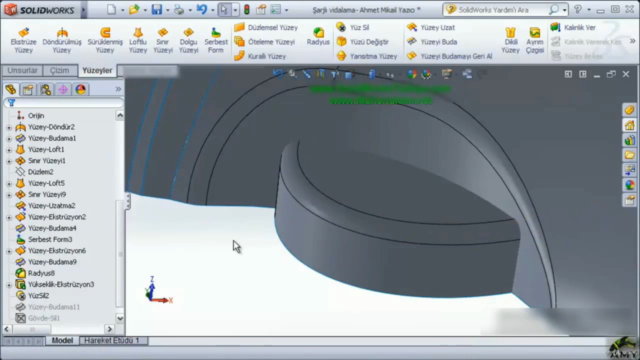640x360 pixels.
Task: Select the Yüzü Değiştir command
Action: point(362,42)
